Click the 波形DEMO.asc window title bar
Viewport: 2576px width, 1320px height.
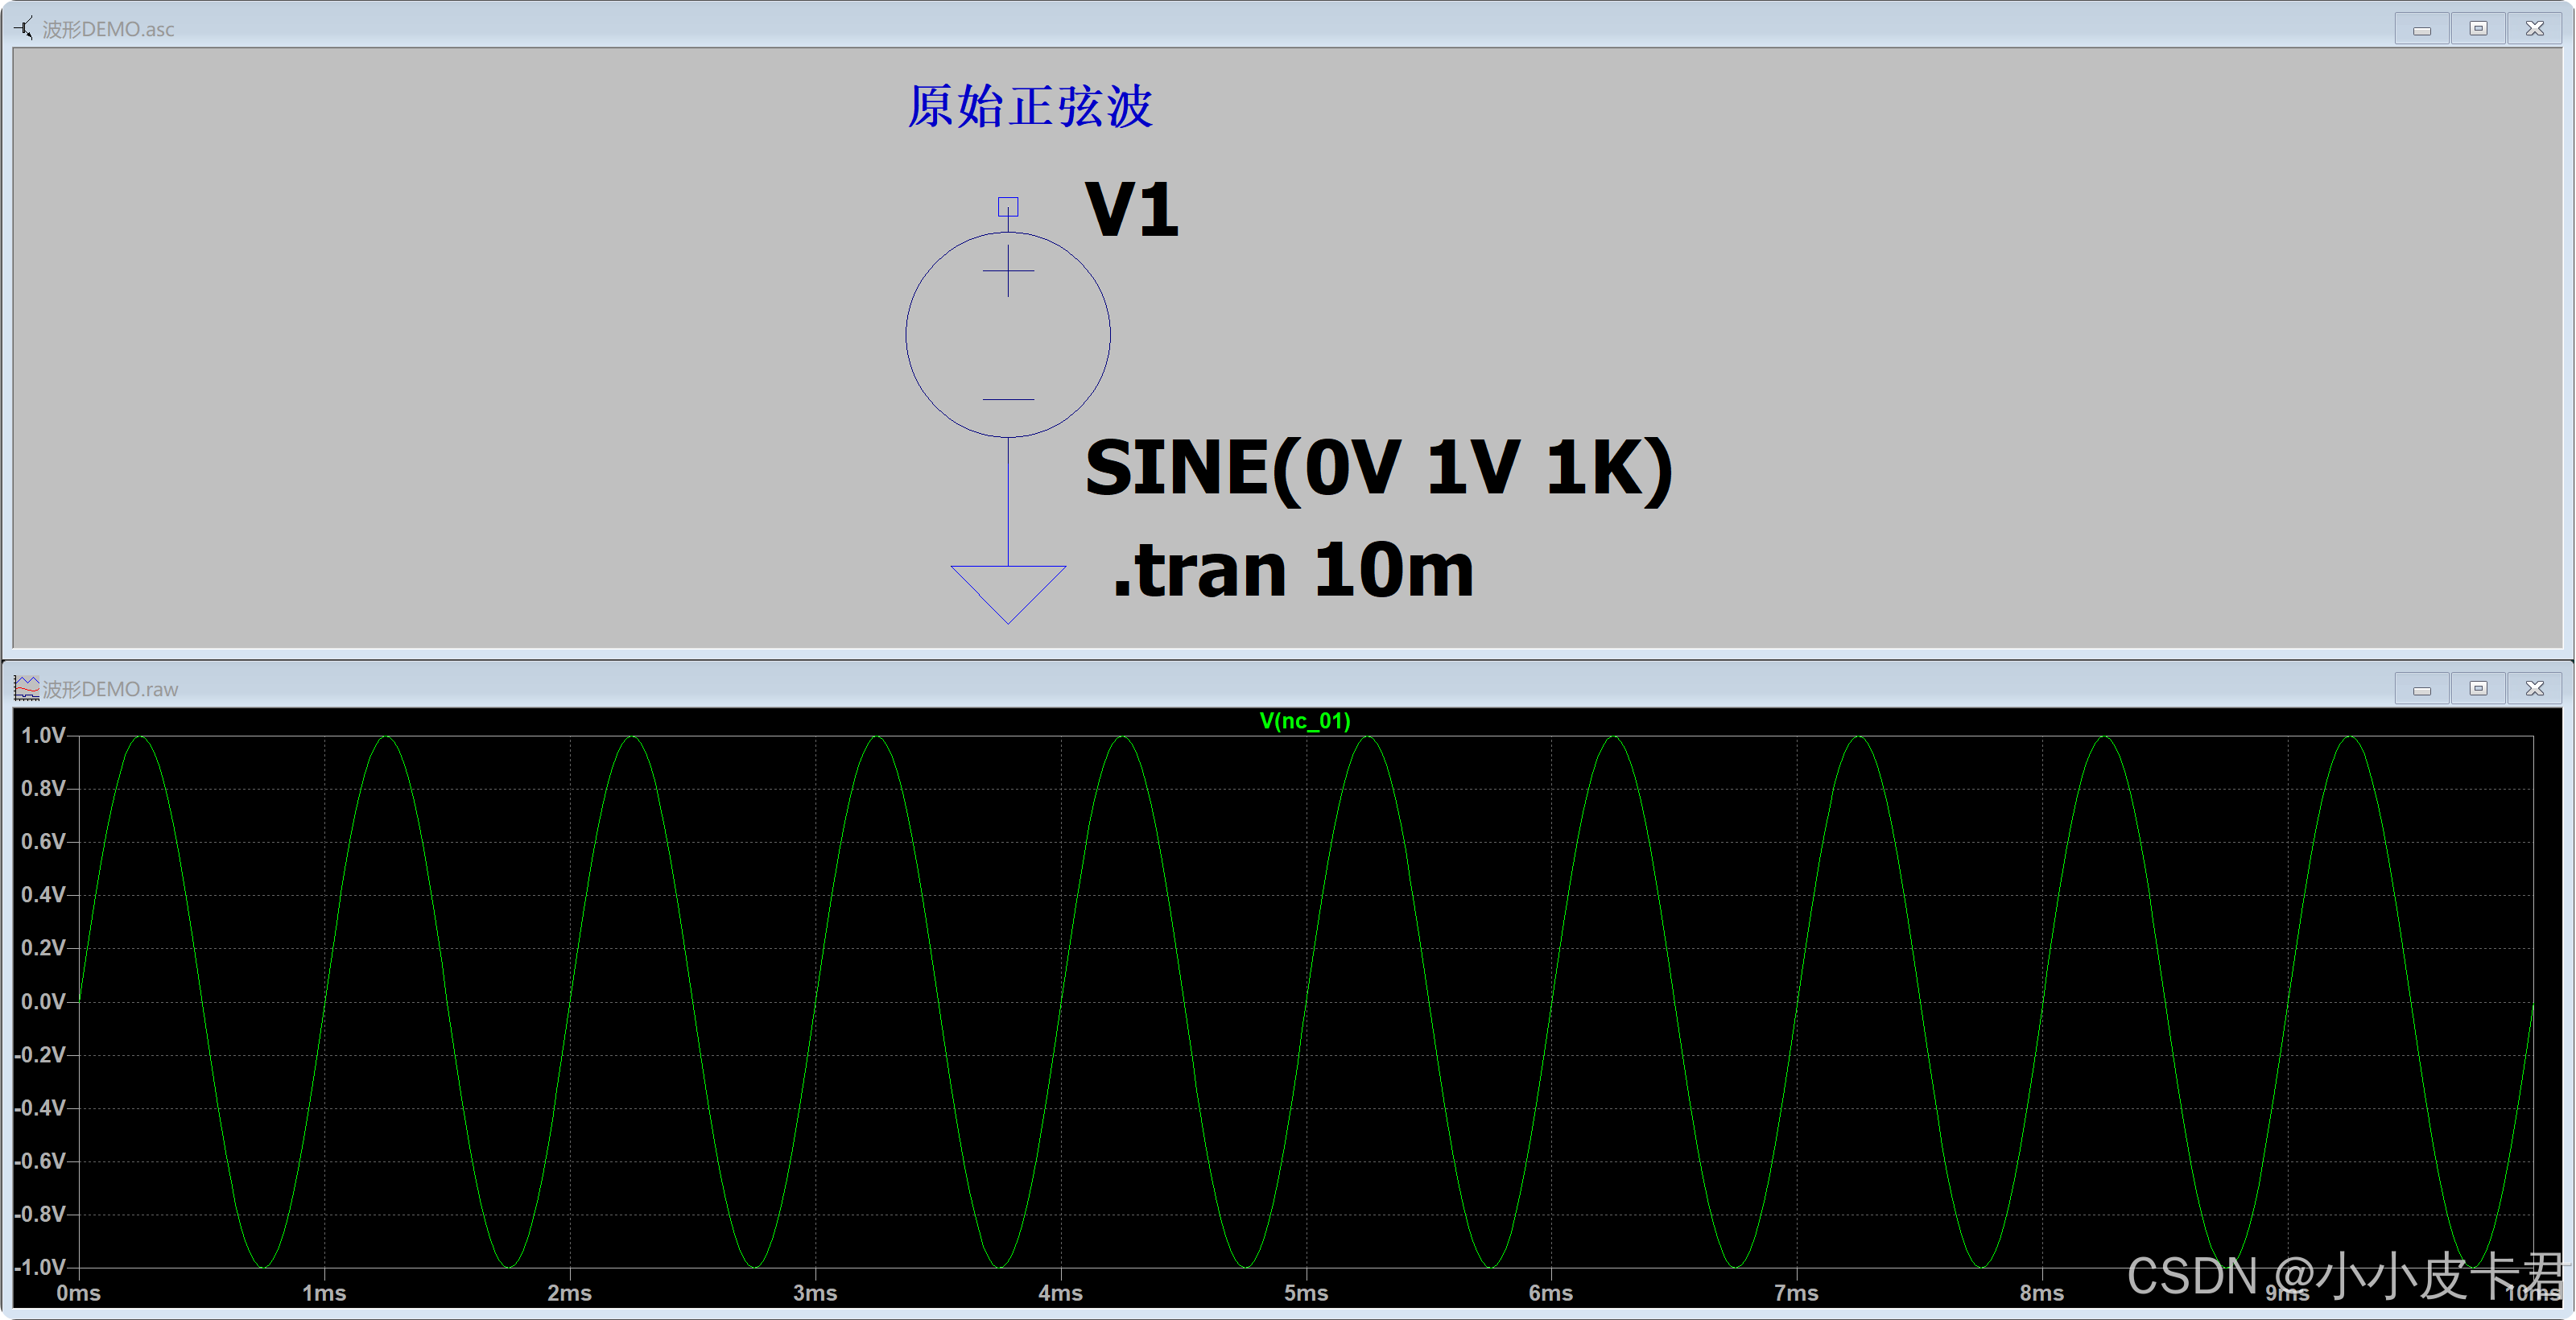1200,28
